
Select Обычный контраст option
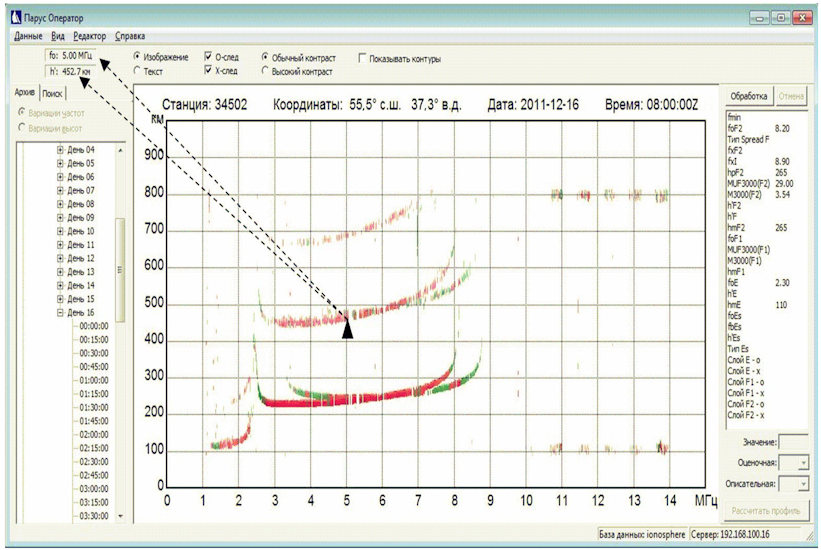[265, 57]
